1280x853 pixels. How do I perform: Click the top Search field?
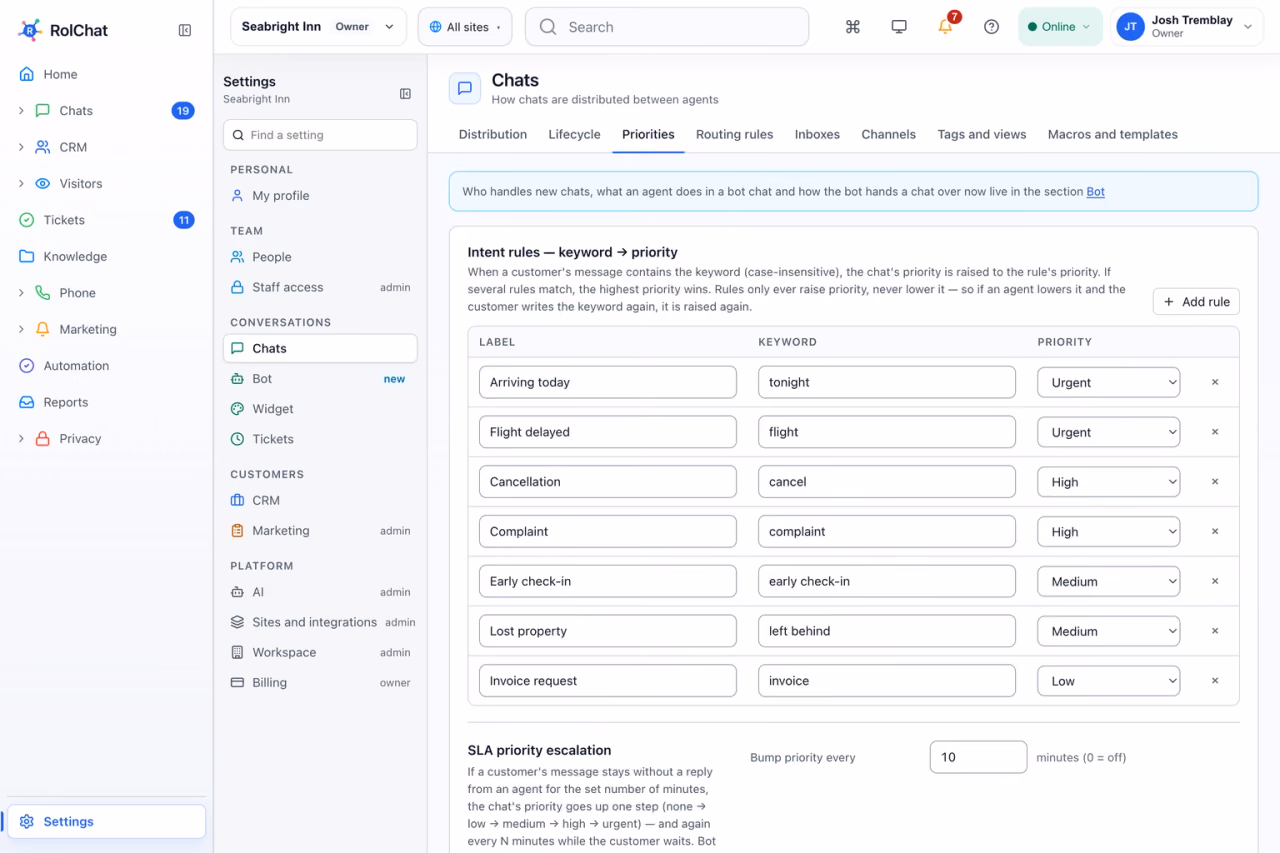click(x=667, y=27)
